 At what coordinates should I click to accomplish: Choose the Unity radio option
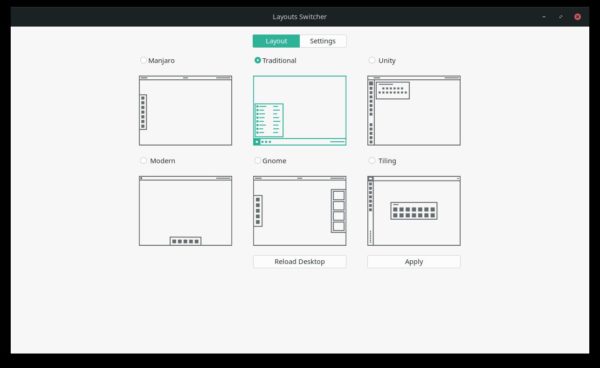pos(372,60)
